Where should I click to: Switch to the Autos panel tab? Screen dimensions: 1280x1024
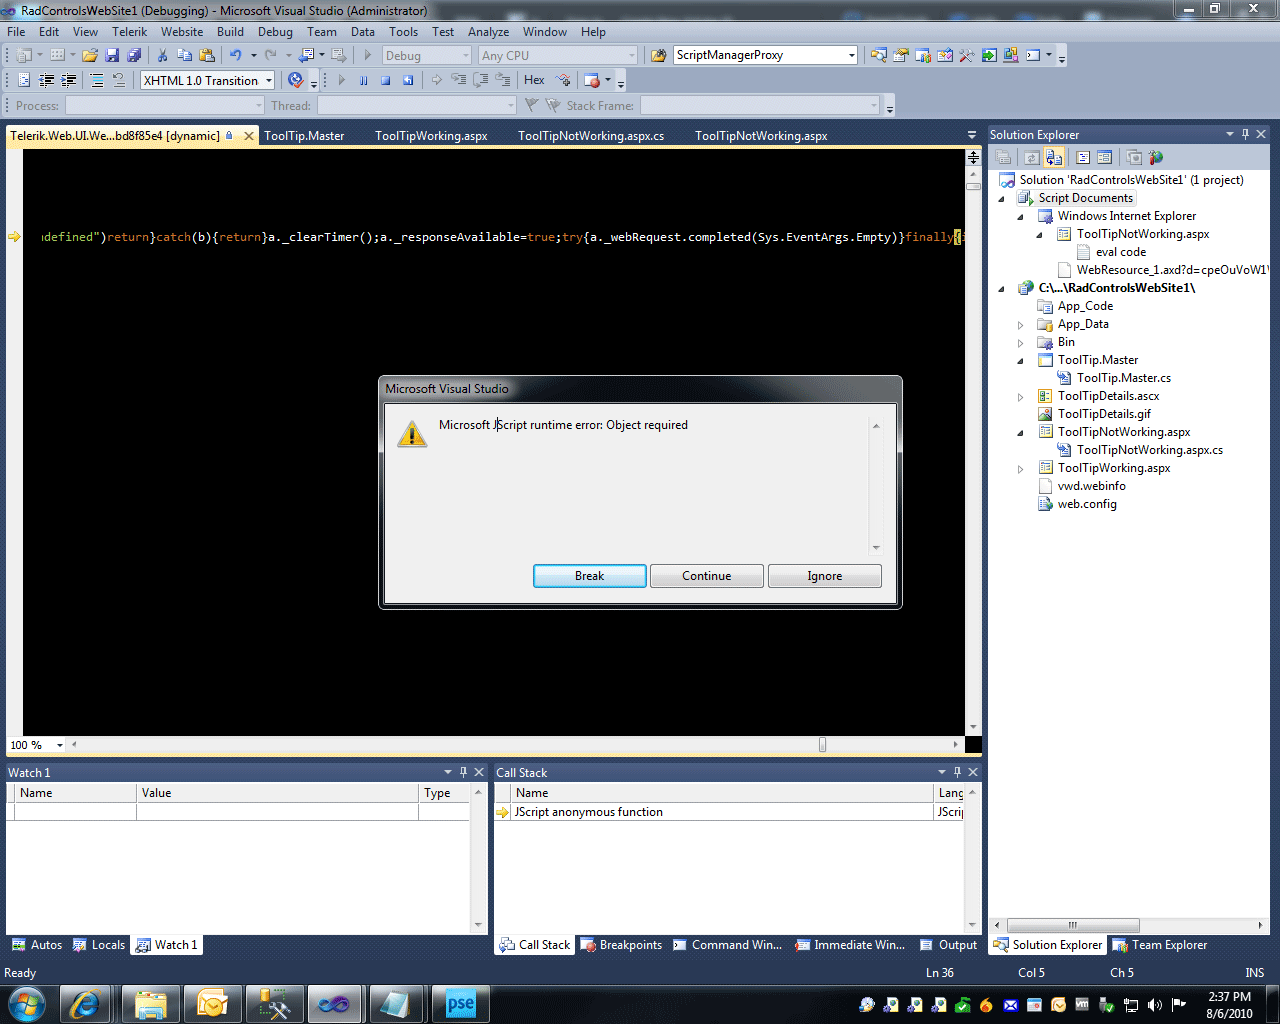(x=37, y=945)
